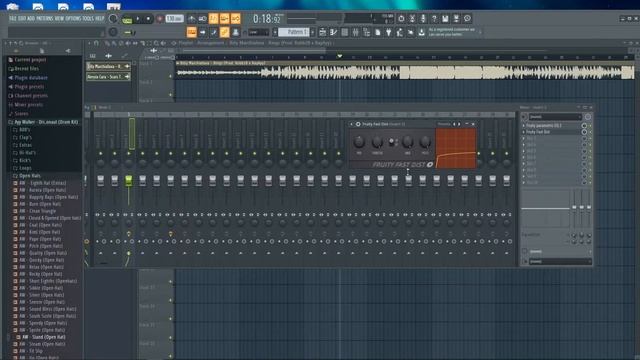Screen dimensions: 640x360
Task: Click the playlist playhead marker
Action: tap(339, 56)
